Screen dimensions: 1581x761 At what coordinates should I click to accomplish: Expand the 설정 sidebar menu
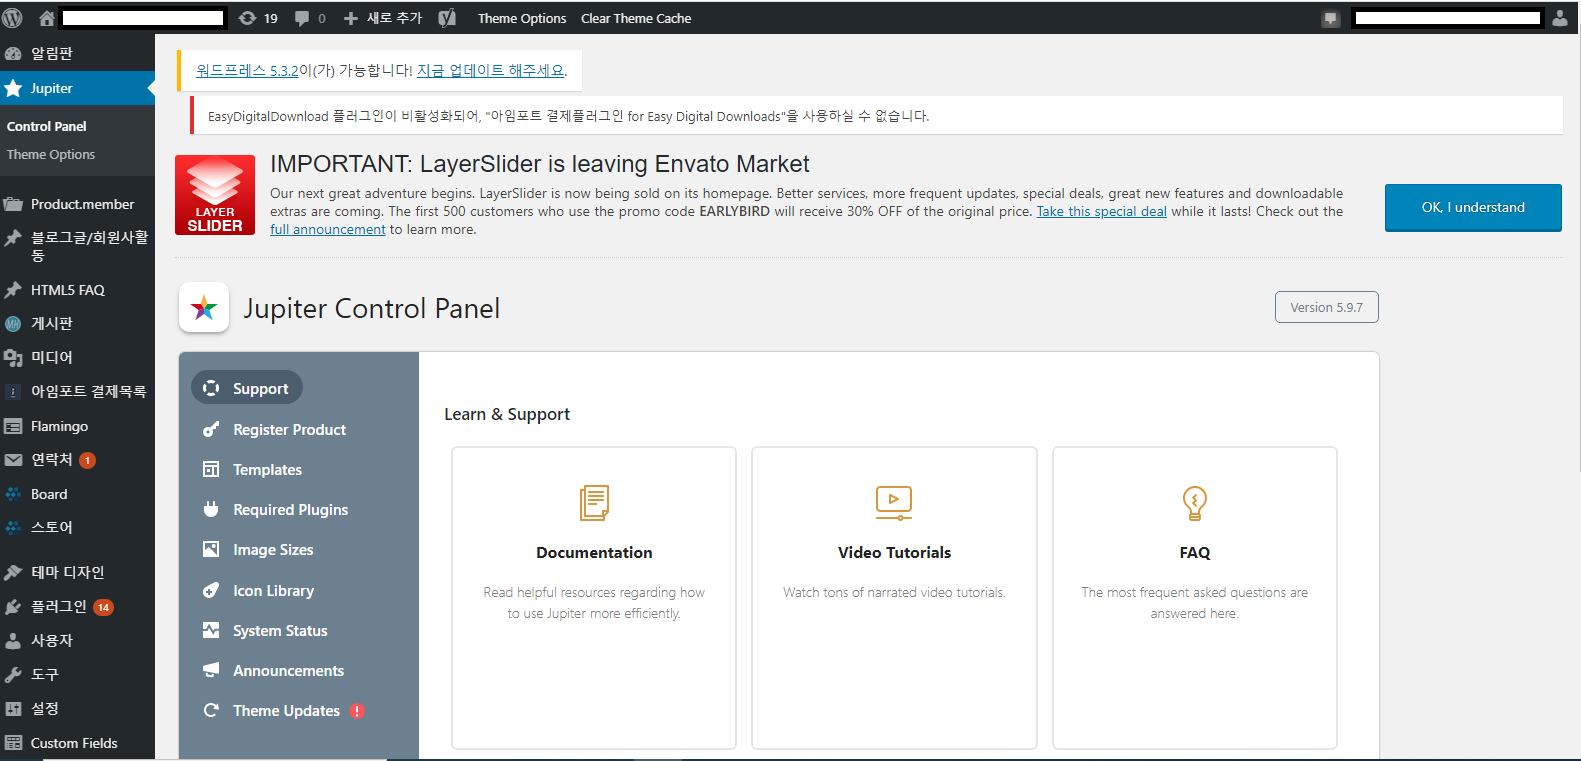(x=45, y=708)
